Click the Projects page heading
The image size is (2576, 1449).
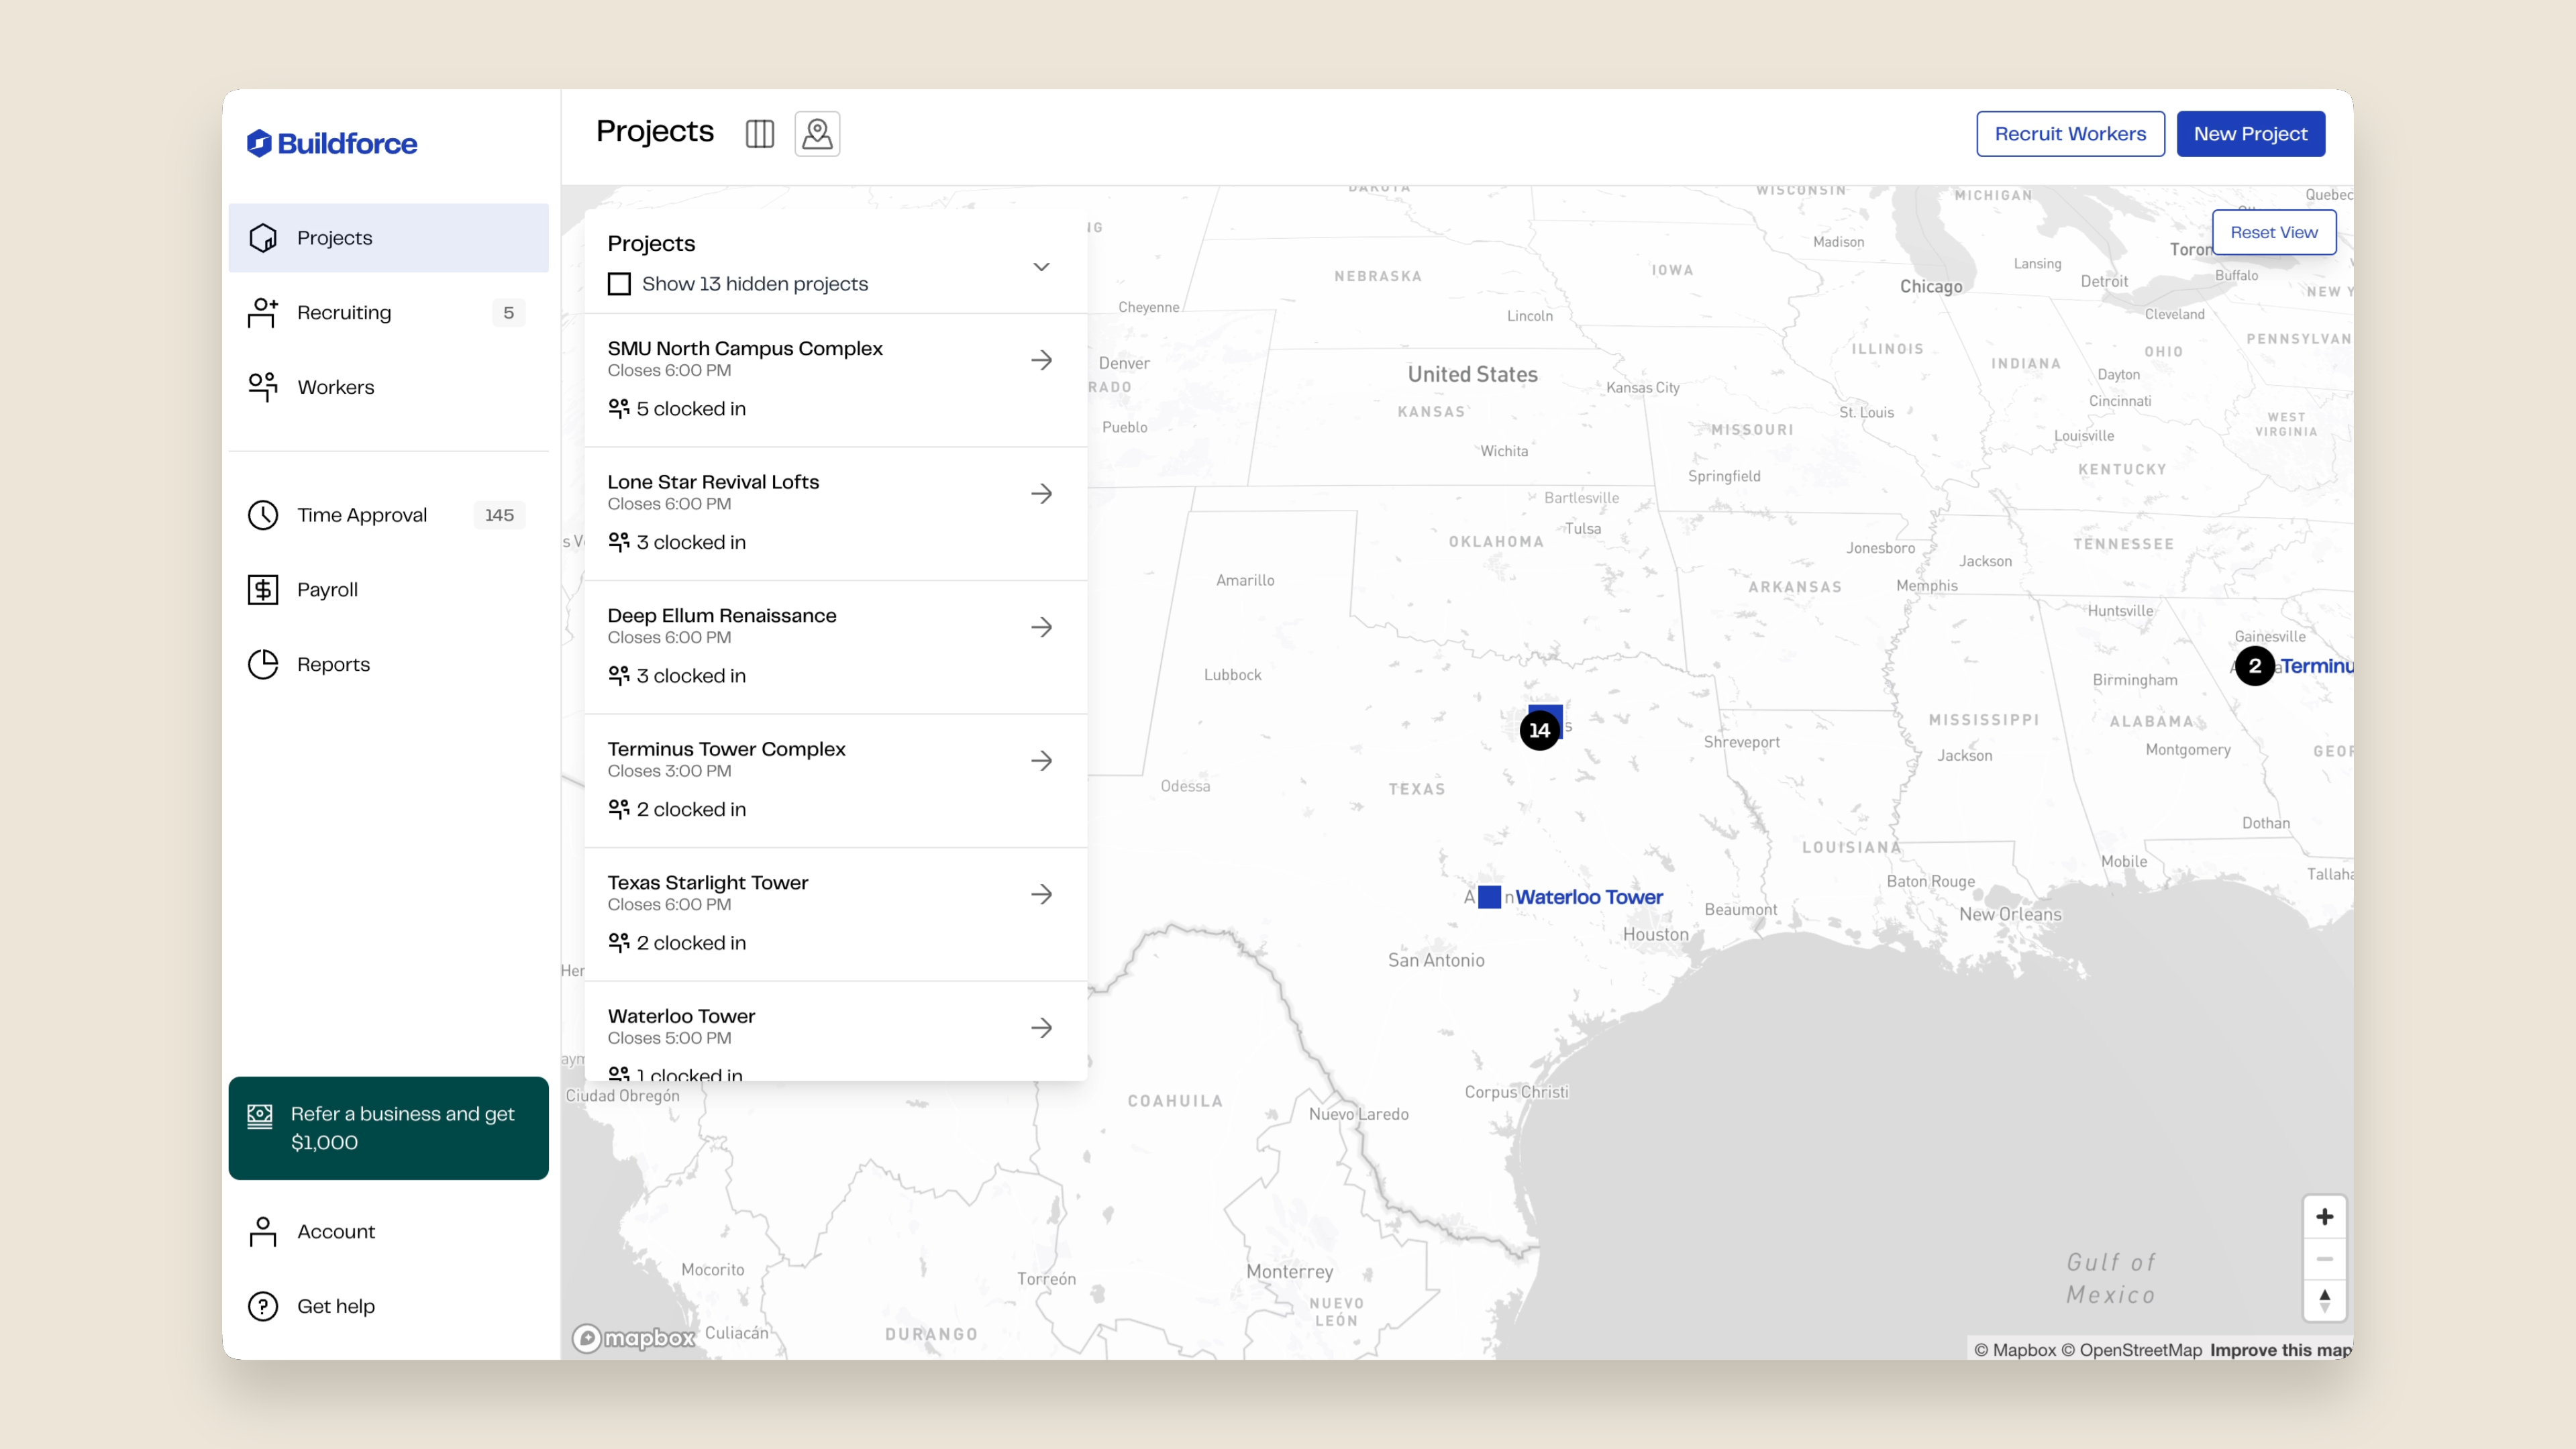pyautogui.click(x=655, y=131)
